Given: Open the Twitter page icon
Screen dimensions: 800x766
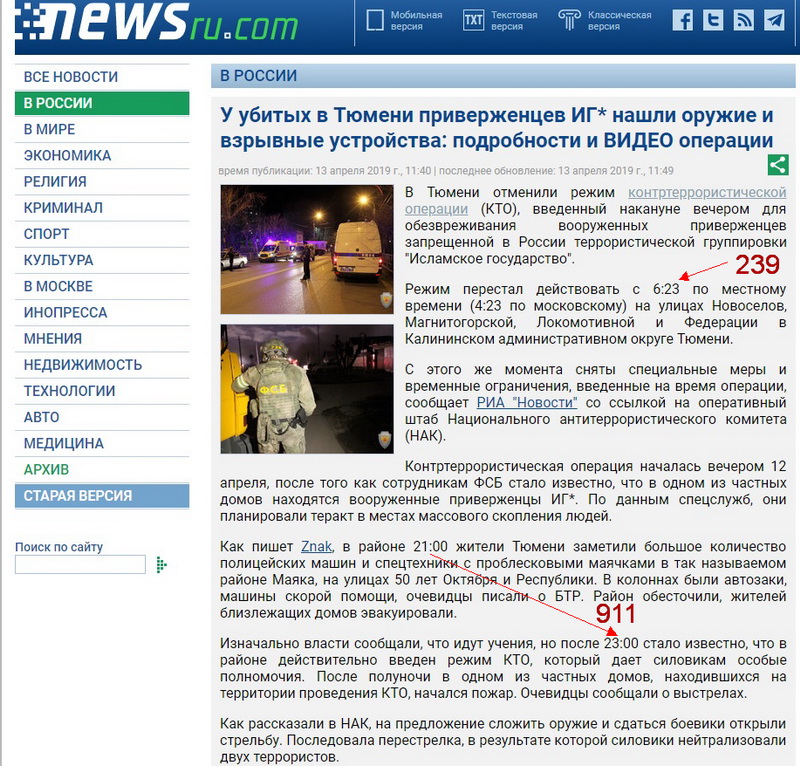Looking at the screenshot, I should pos(713,20).
